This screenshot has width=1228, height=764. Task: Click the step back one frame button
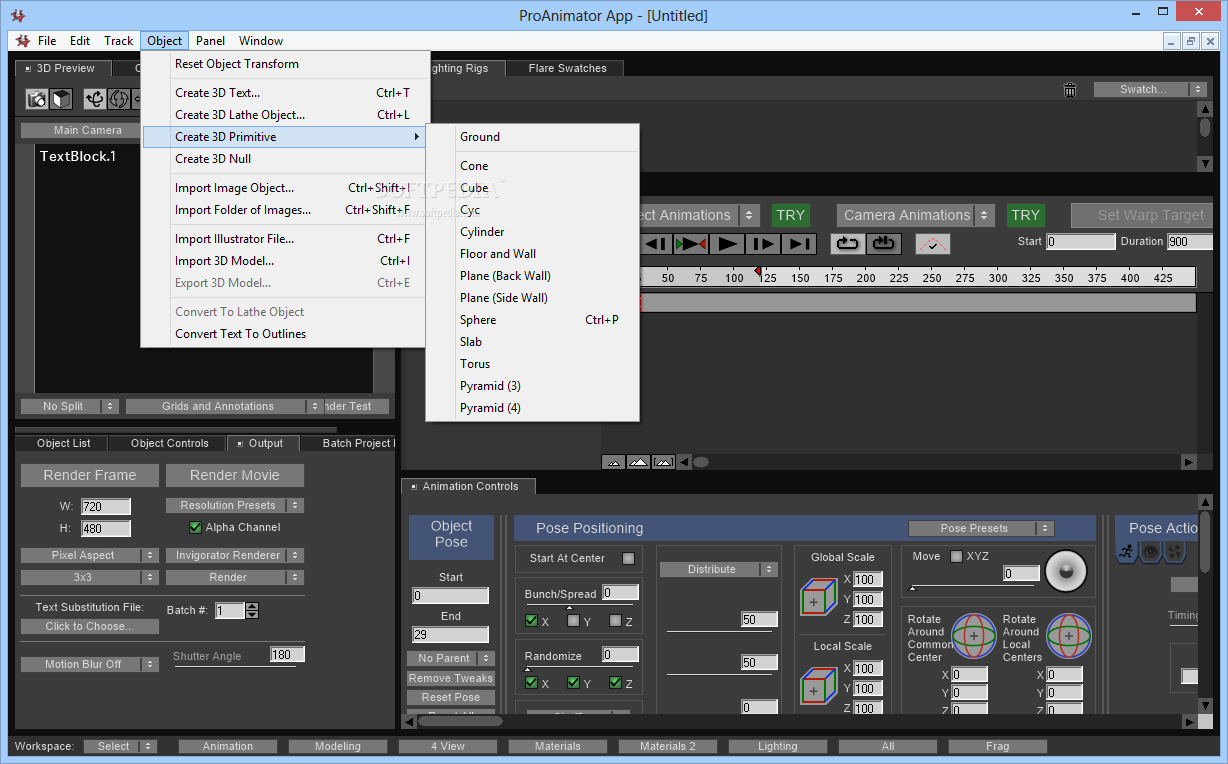pos(657,243)
